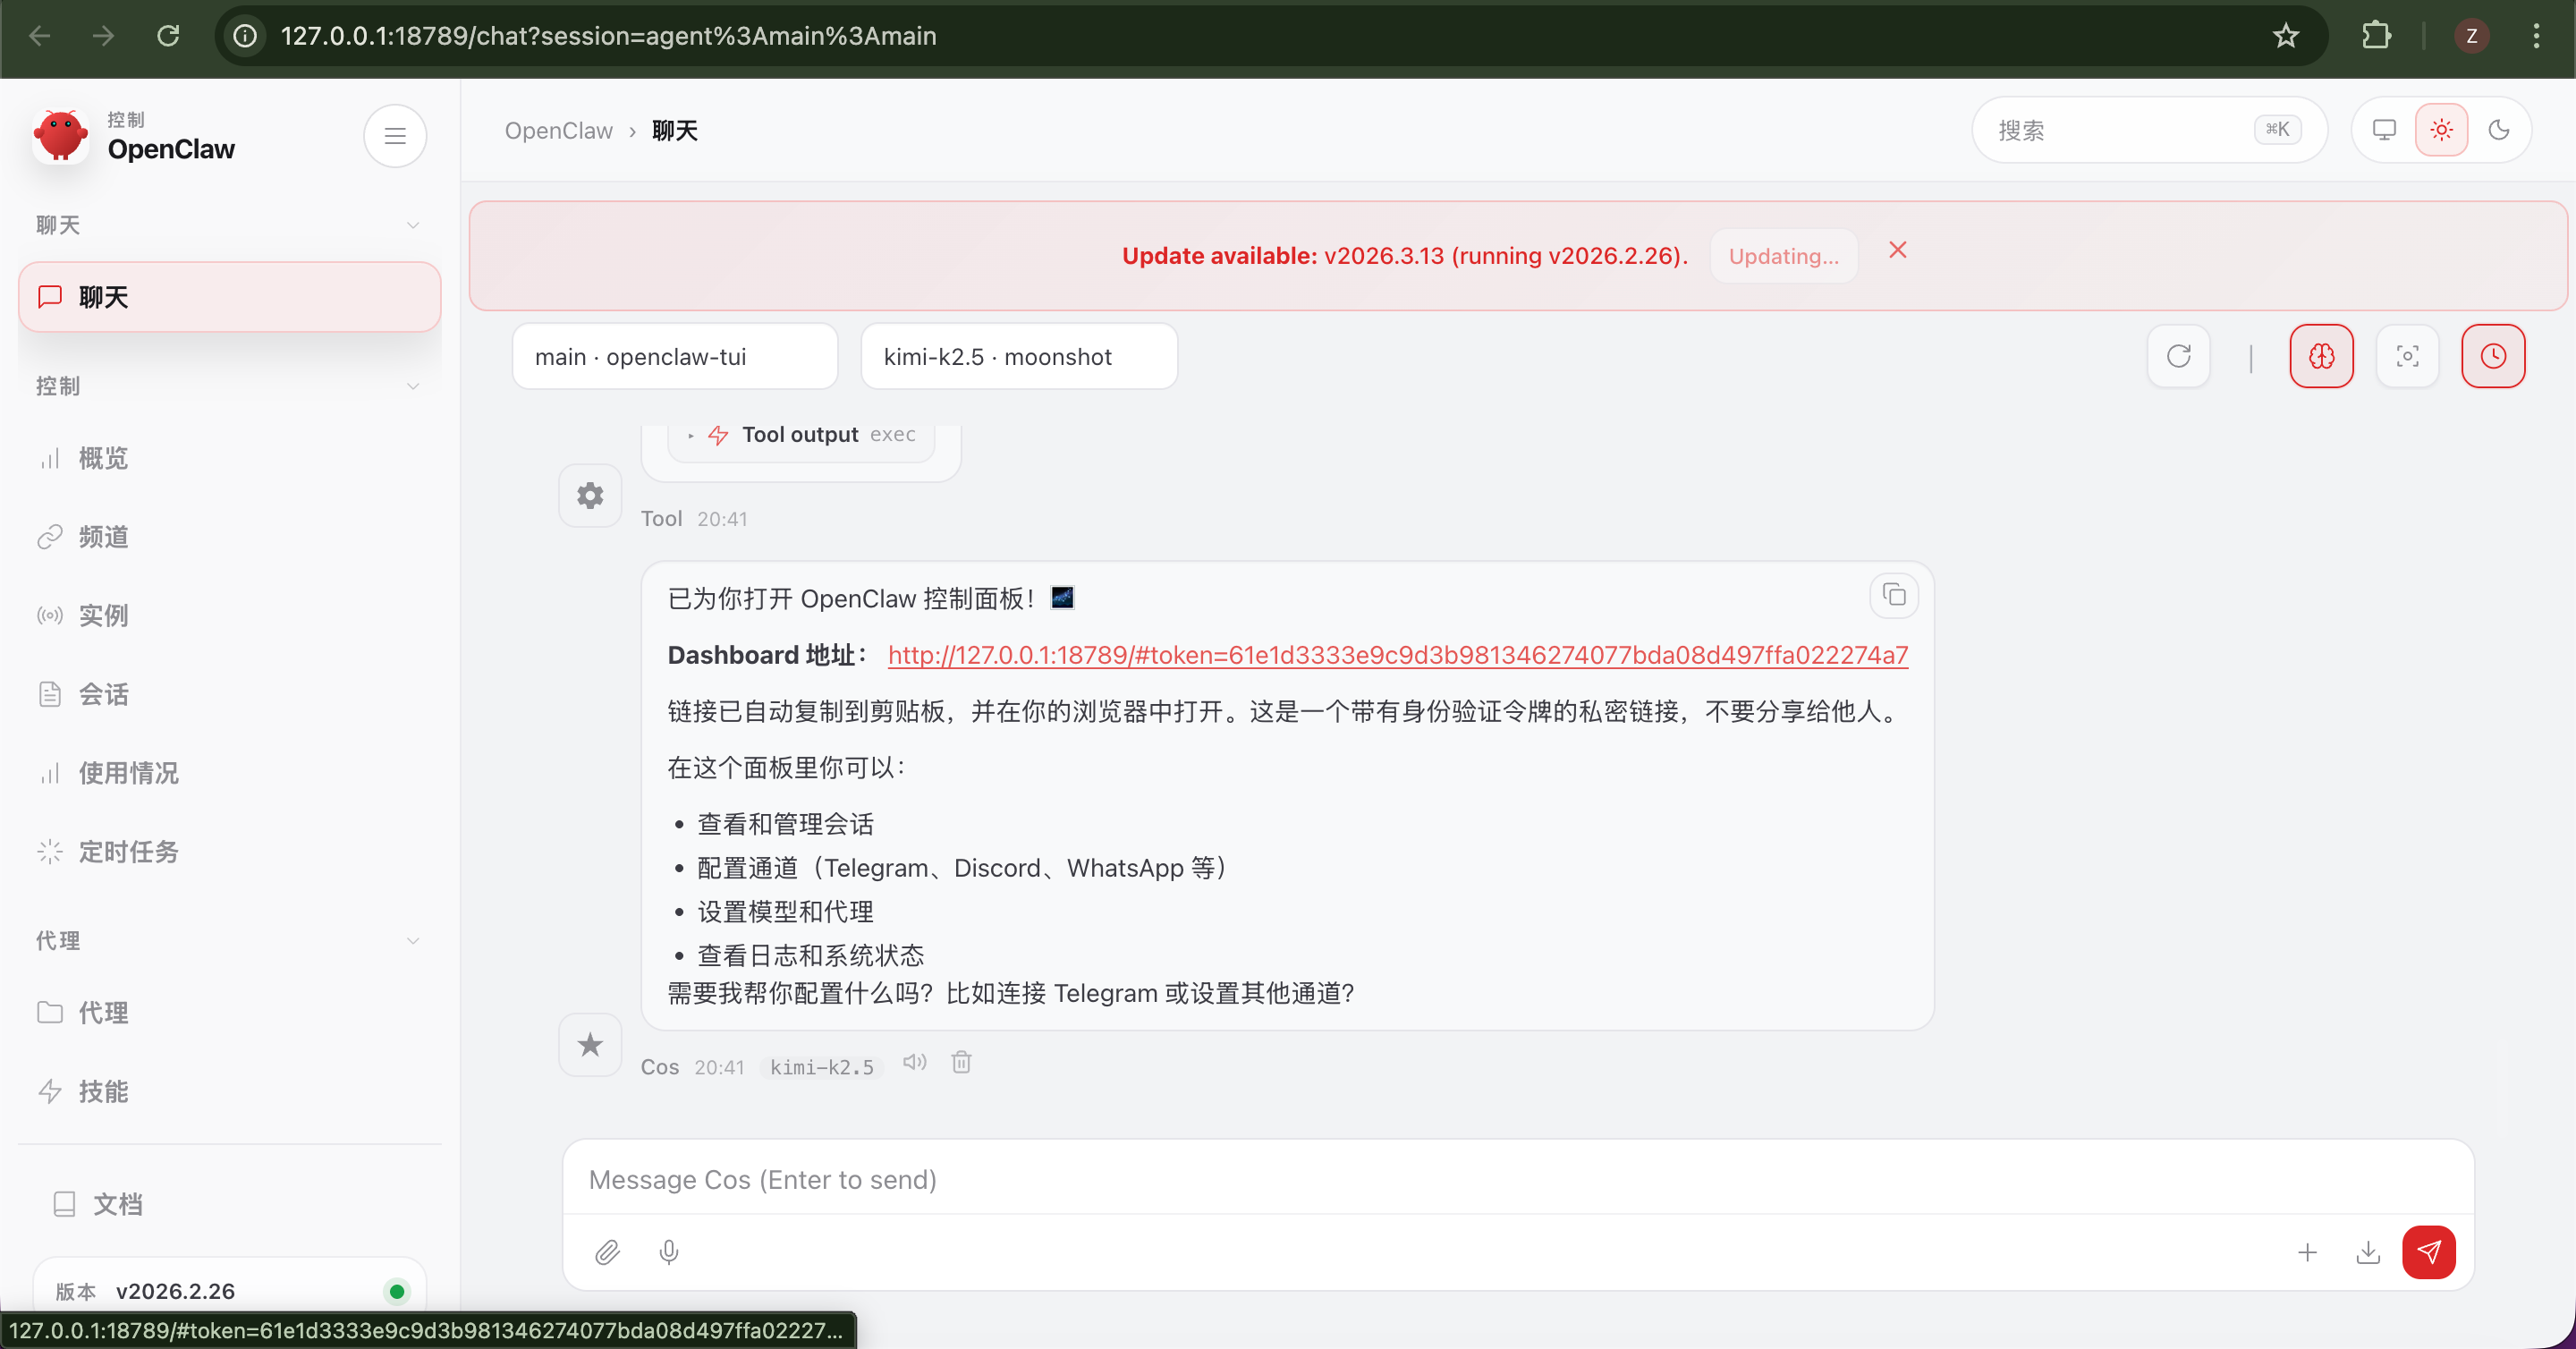Click the browser address bar URL

point(609,36)
